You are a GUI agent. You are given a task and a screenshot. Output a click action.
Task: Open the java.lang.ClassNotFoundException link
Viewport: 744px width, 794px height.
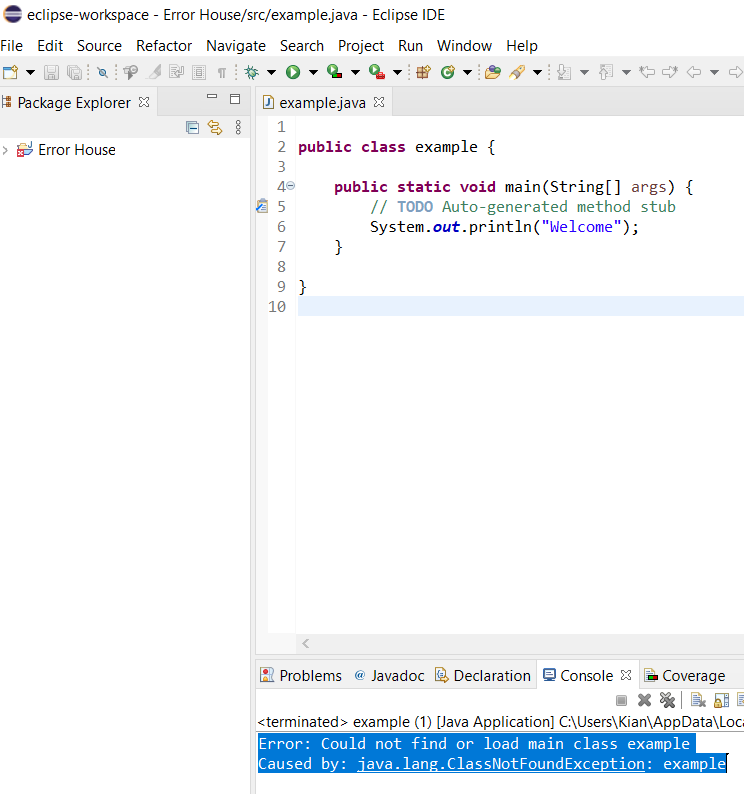(501, 764)
